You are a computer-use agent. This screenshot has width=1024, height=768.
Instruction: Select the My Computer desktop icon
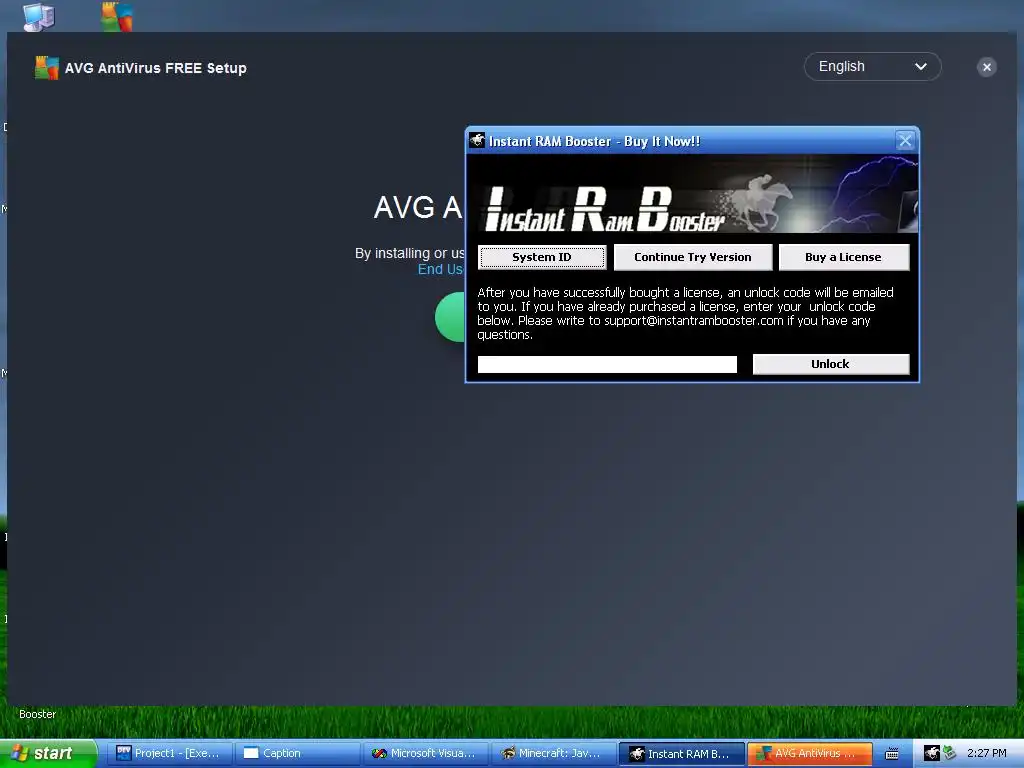click(x=39, y=16)
